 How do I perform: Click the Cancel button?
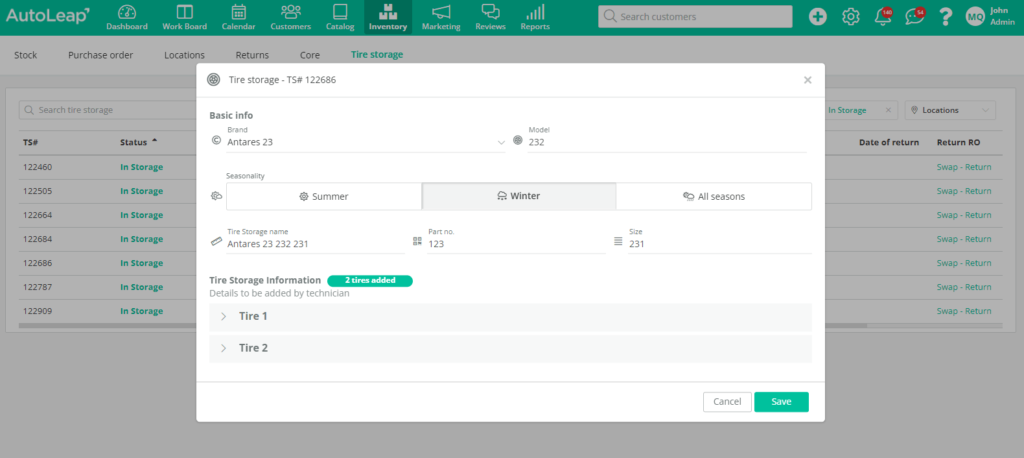click(x=727, y=402)
